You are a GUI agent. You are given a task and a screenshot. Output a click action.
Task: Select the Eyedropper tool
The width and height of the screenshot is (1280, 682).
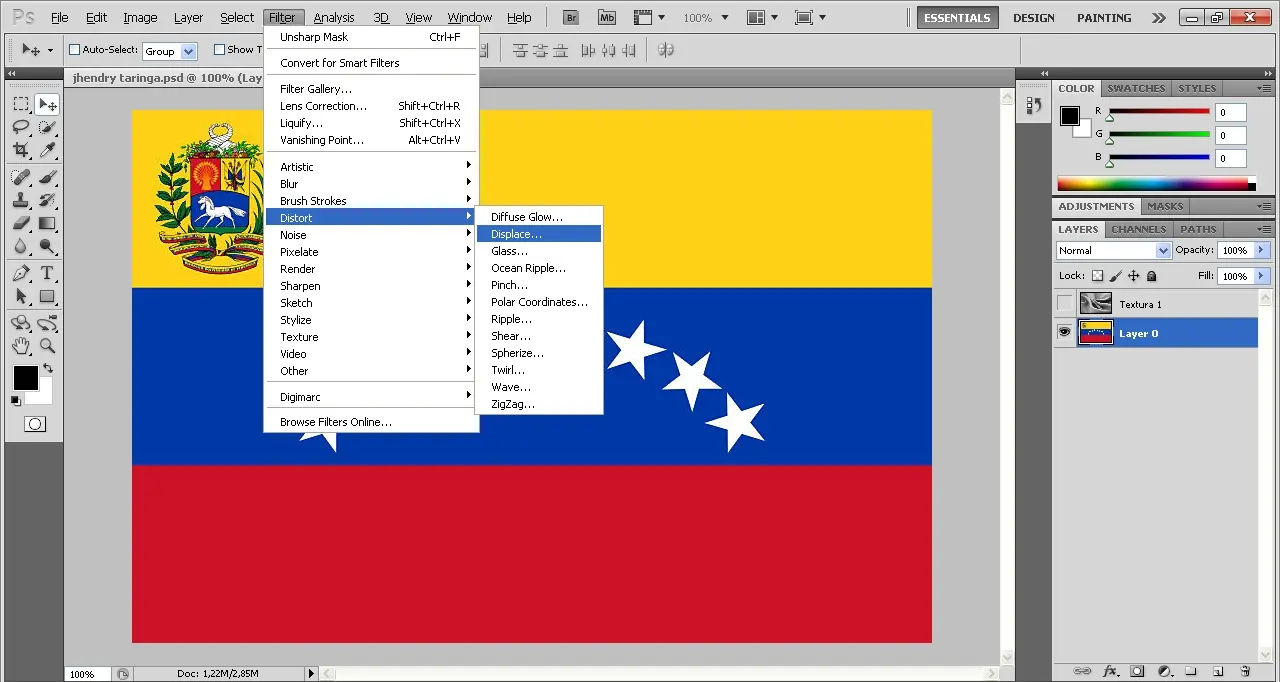tap(47, 150)
